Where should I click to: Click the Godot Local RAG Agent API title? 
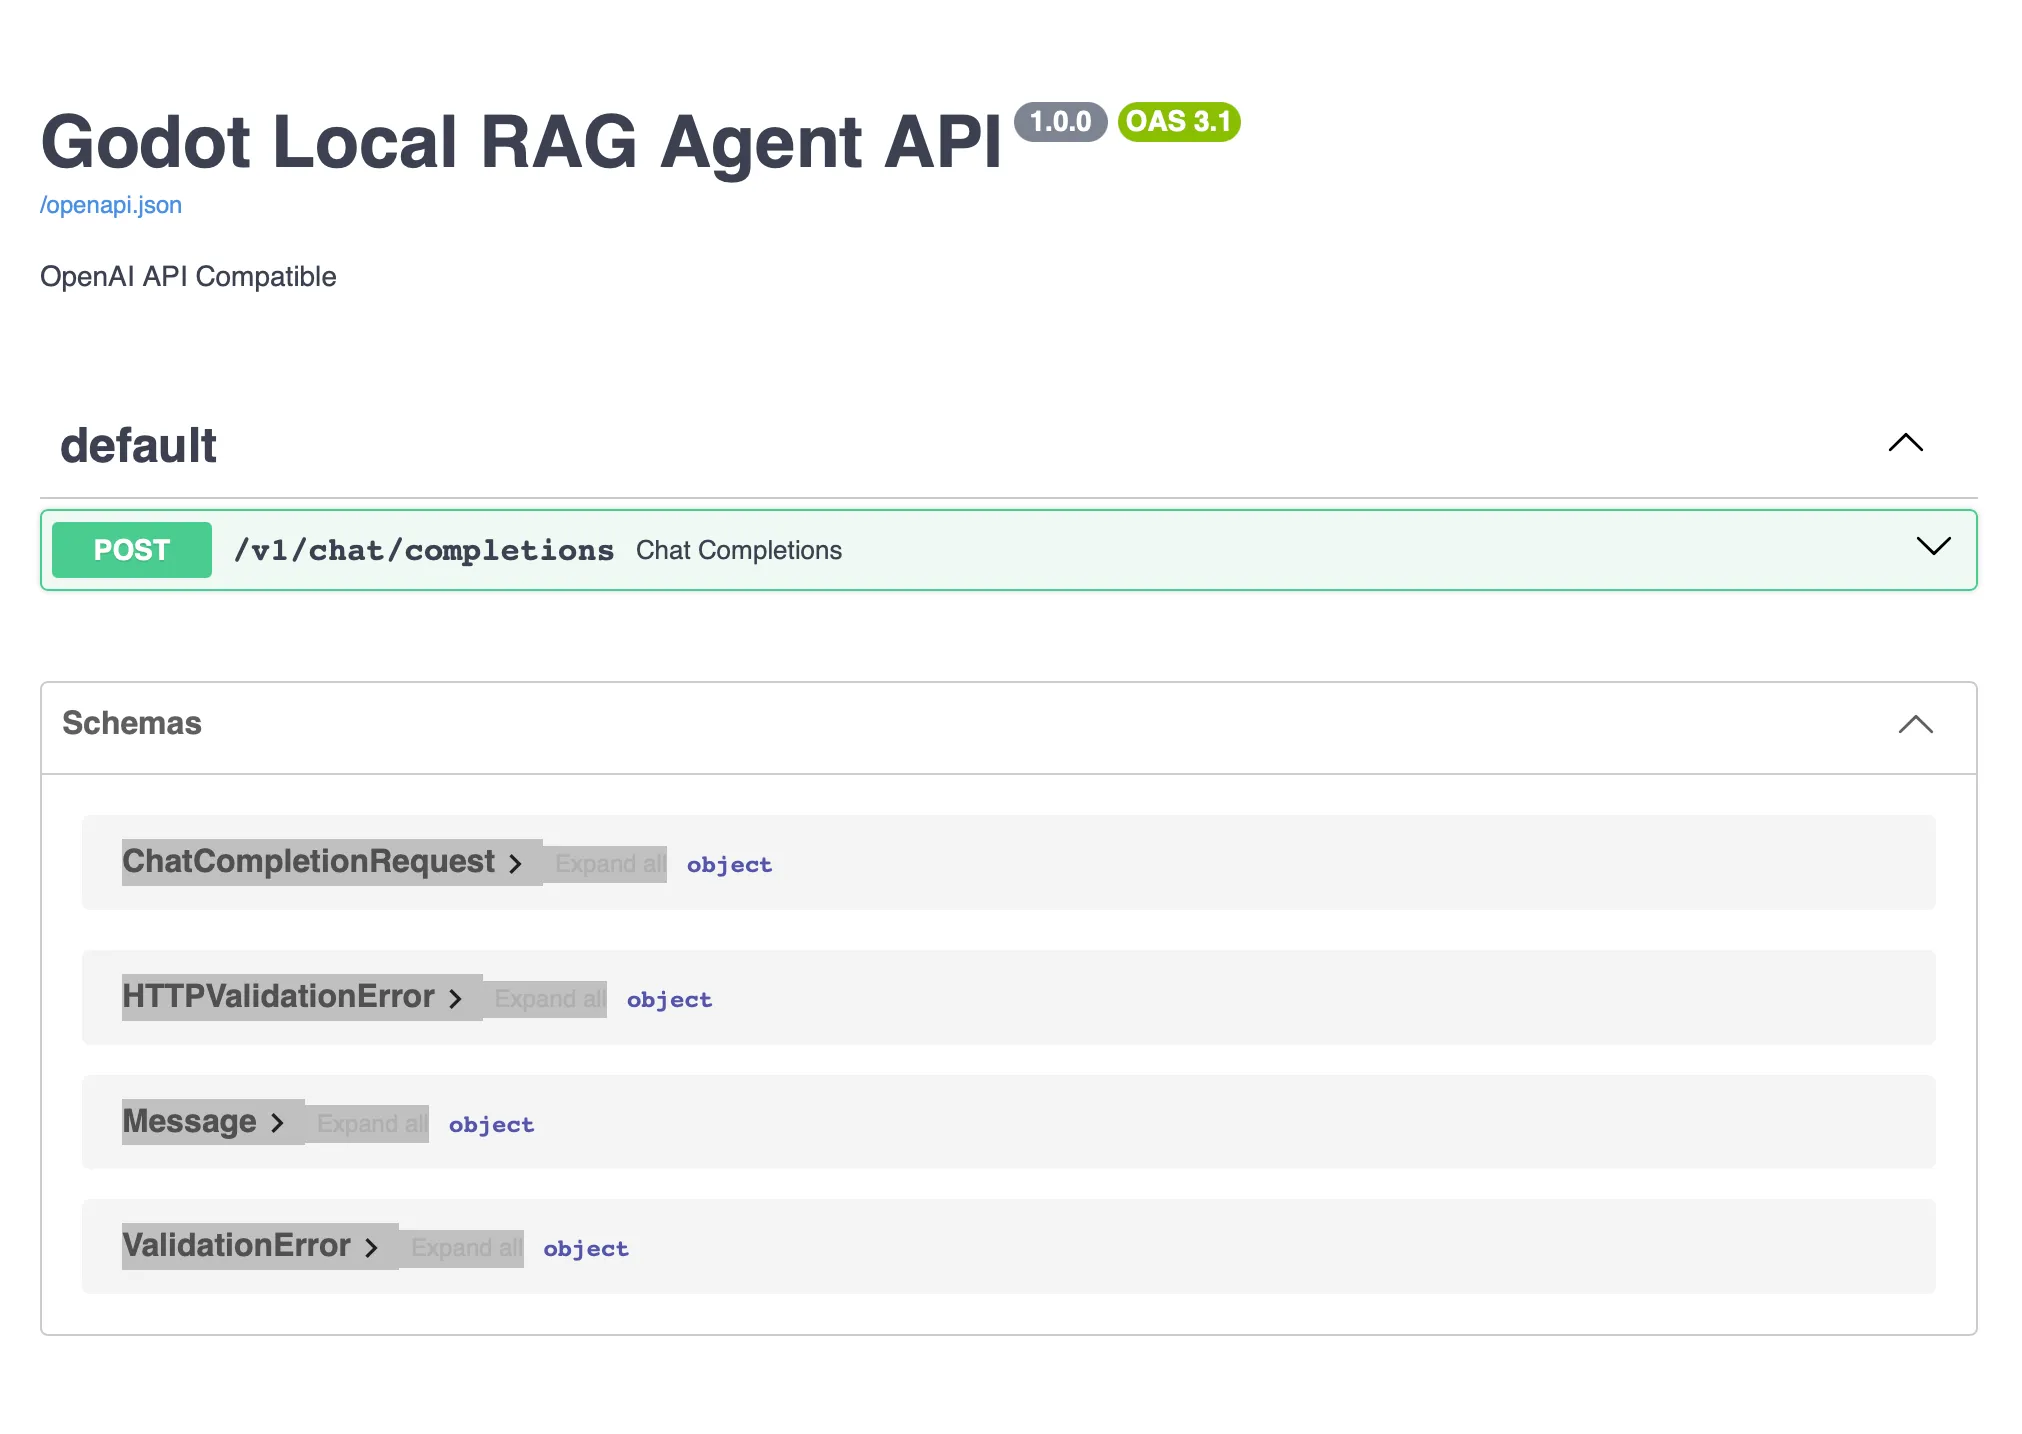pyautogui.click(x=521, y=141)
